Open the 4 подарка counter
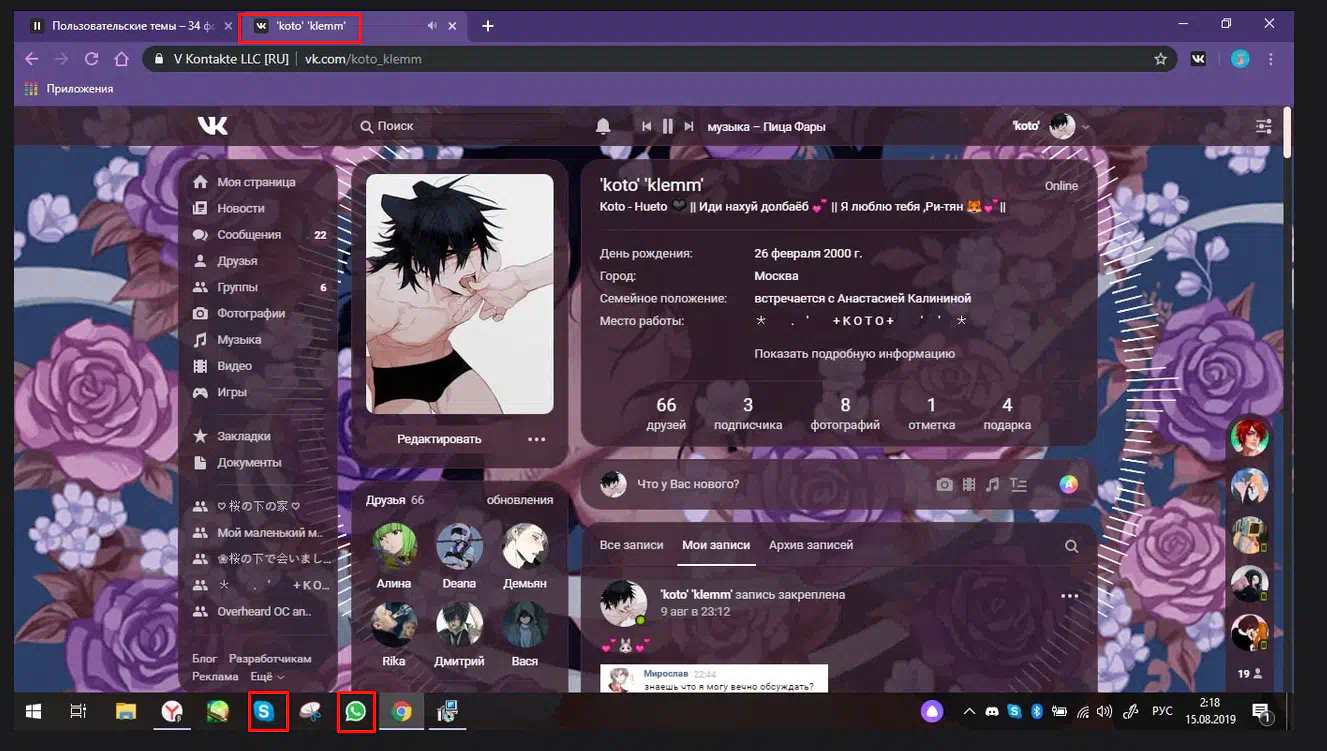This screenshot has height=751, width=1327. 1007,414
